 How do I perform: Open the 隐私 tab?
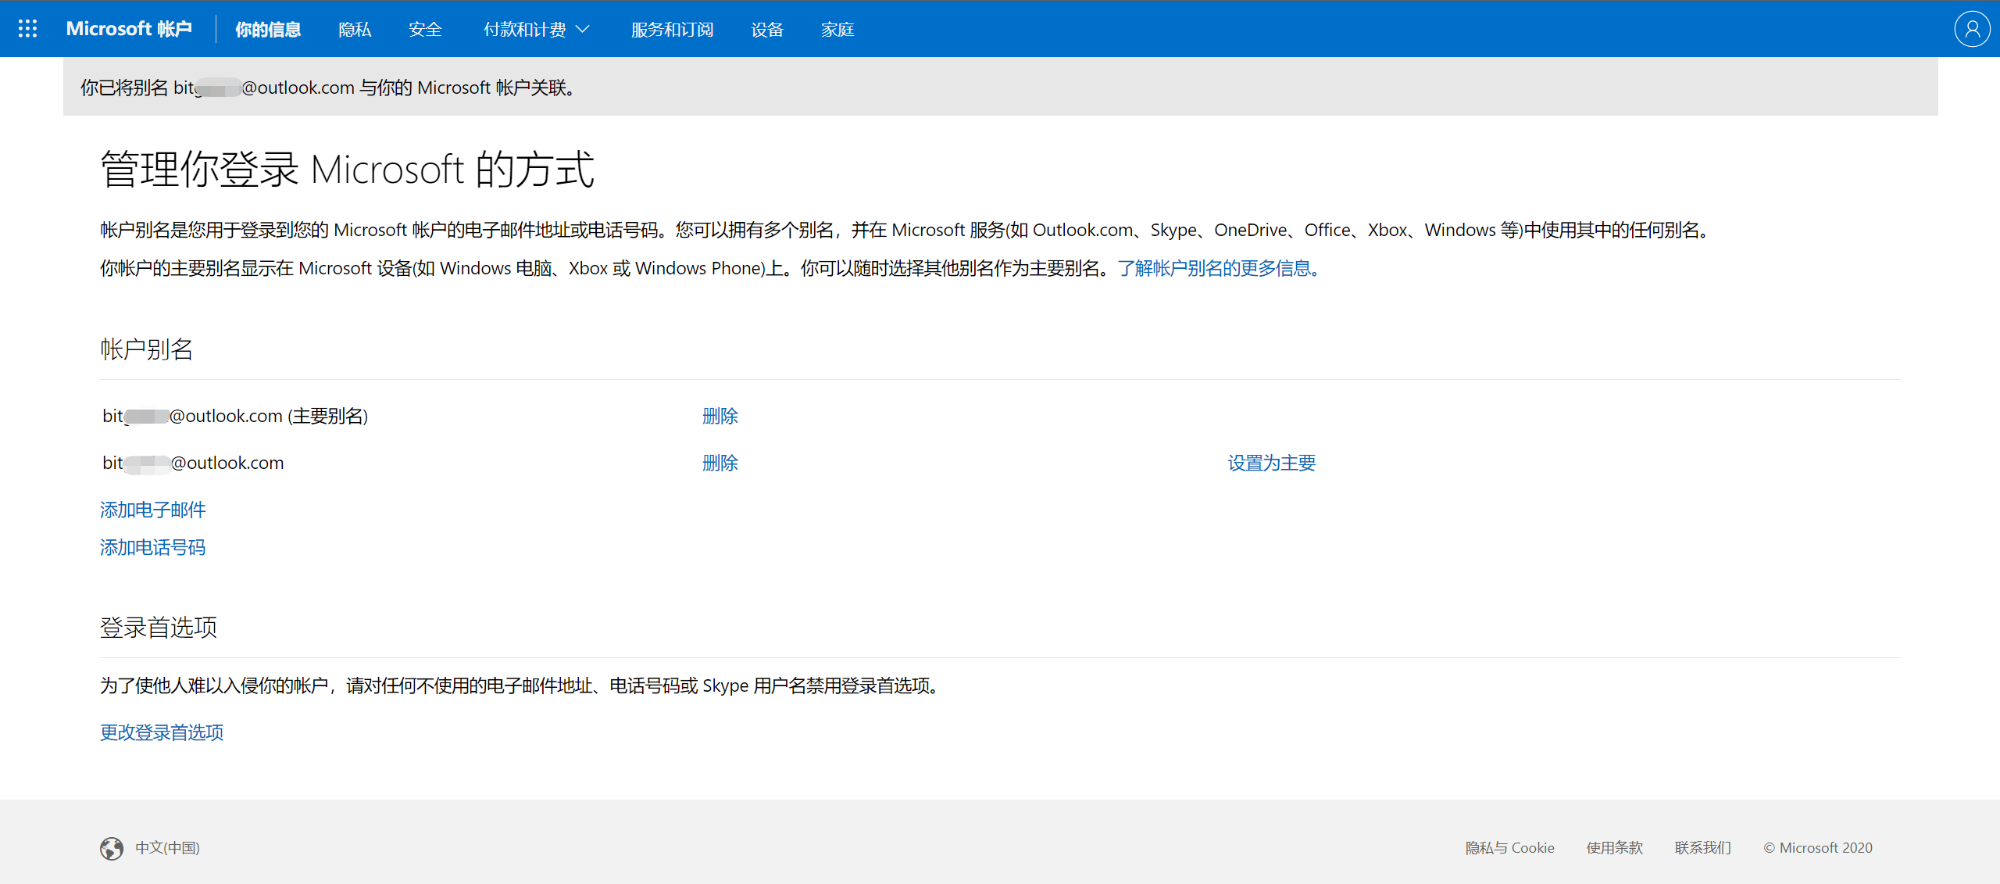355,30
